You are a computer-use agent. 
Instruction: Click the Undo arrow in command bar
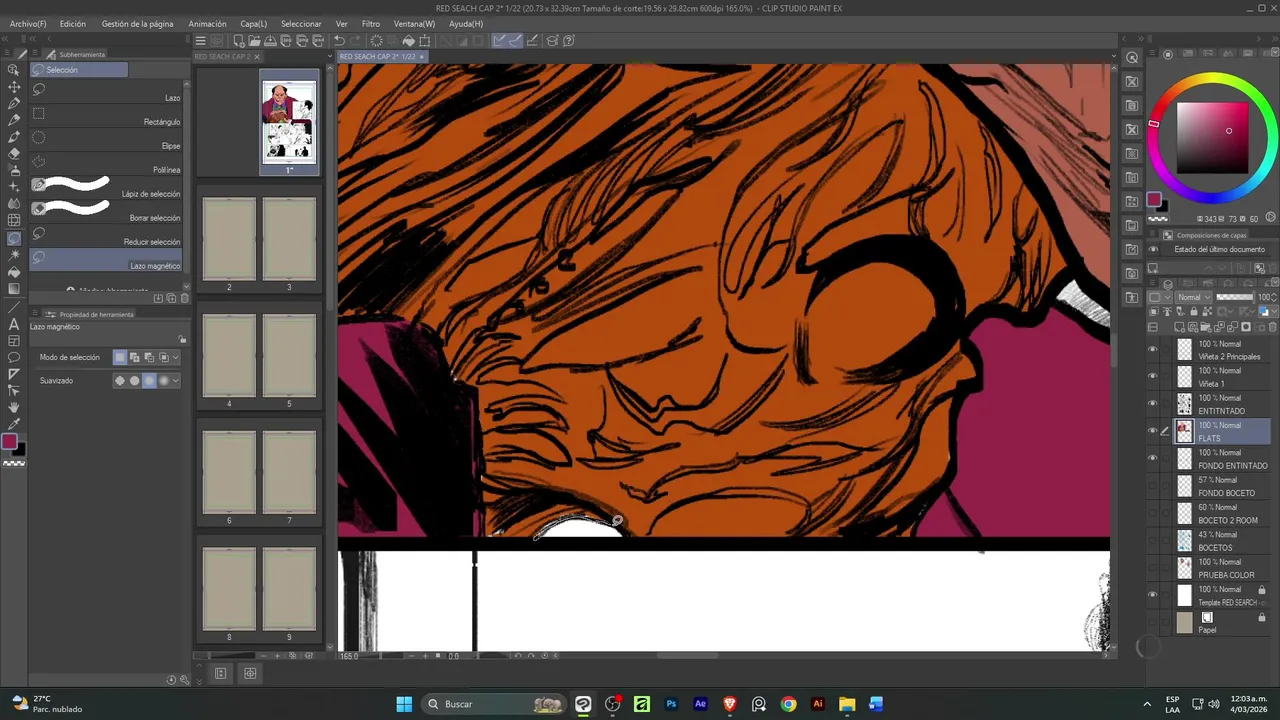coord(339,41)
